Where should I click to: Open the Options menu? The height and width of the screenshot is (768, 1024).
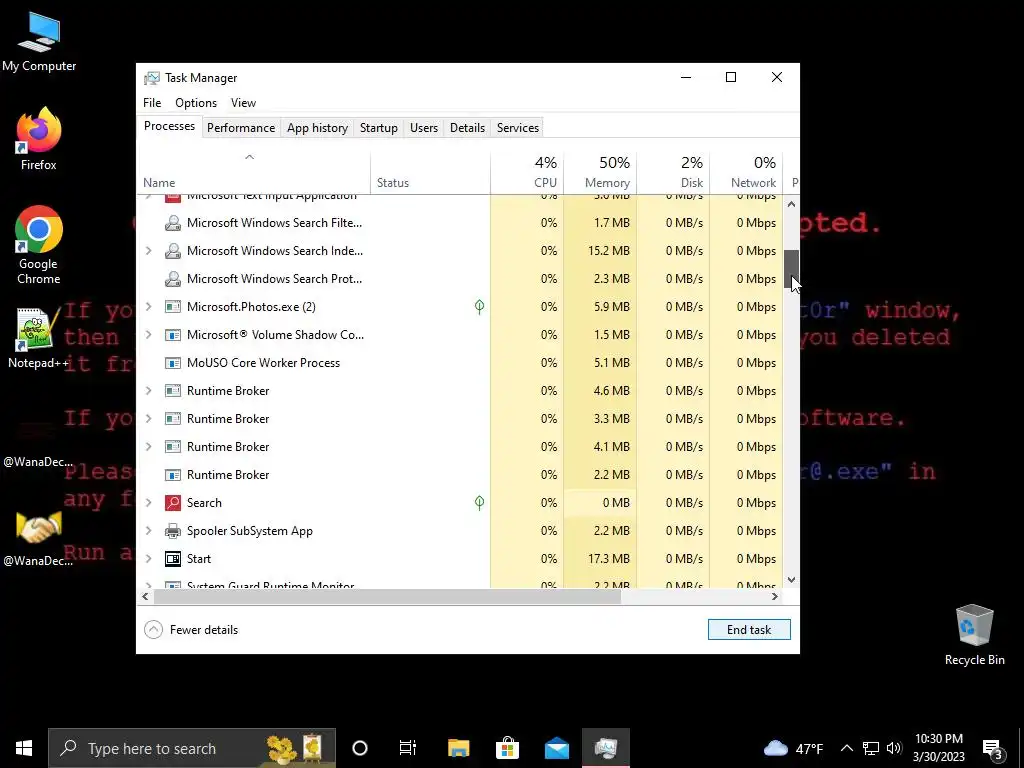pos(196,103)
